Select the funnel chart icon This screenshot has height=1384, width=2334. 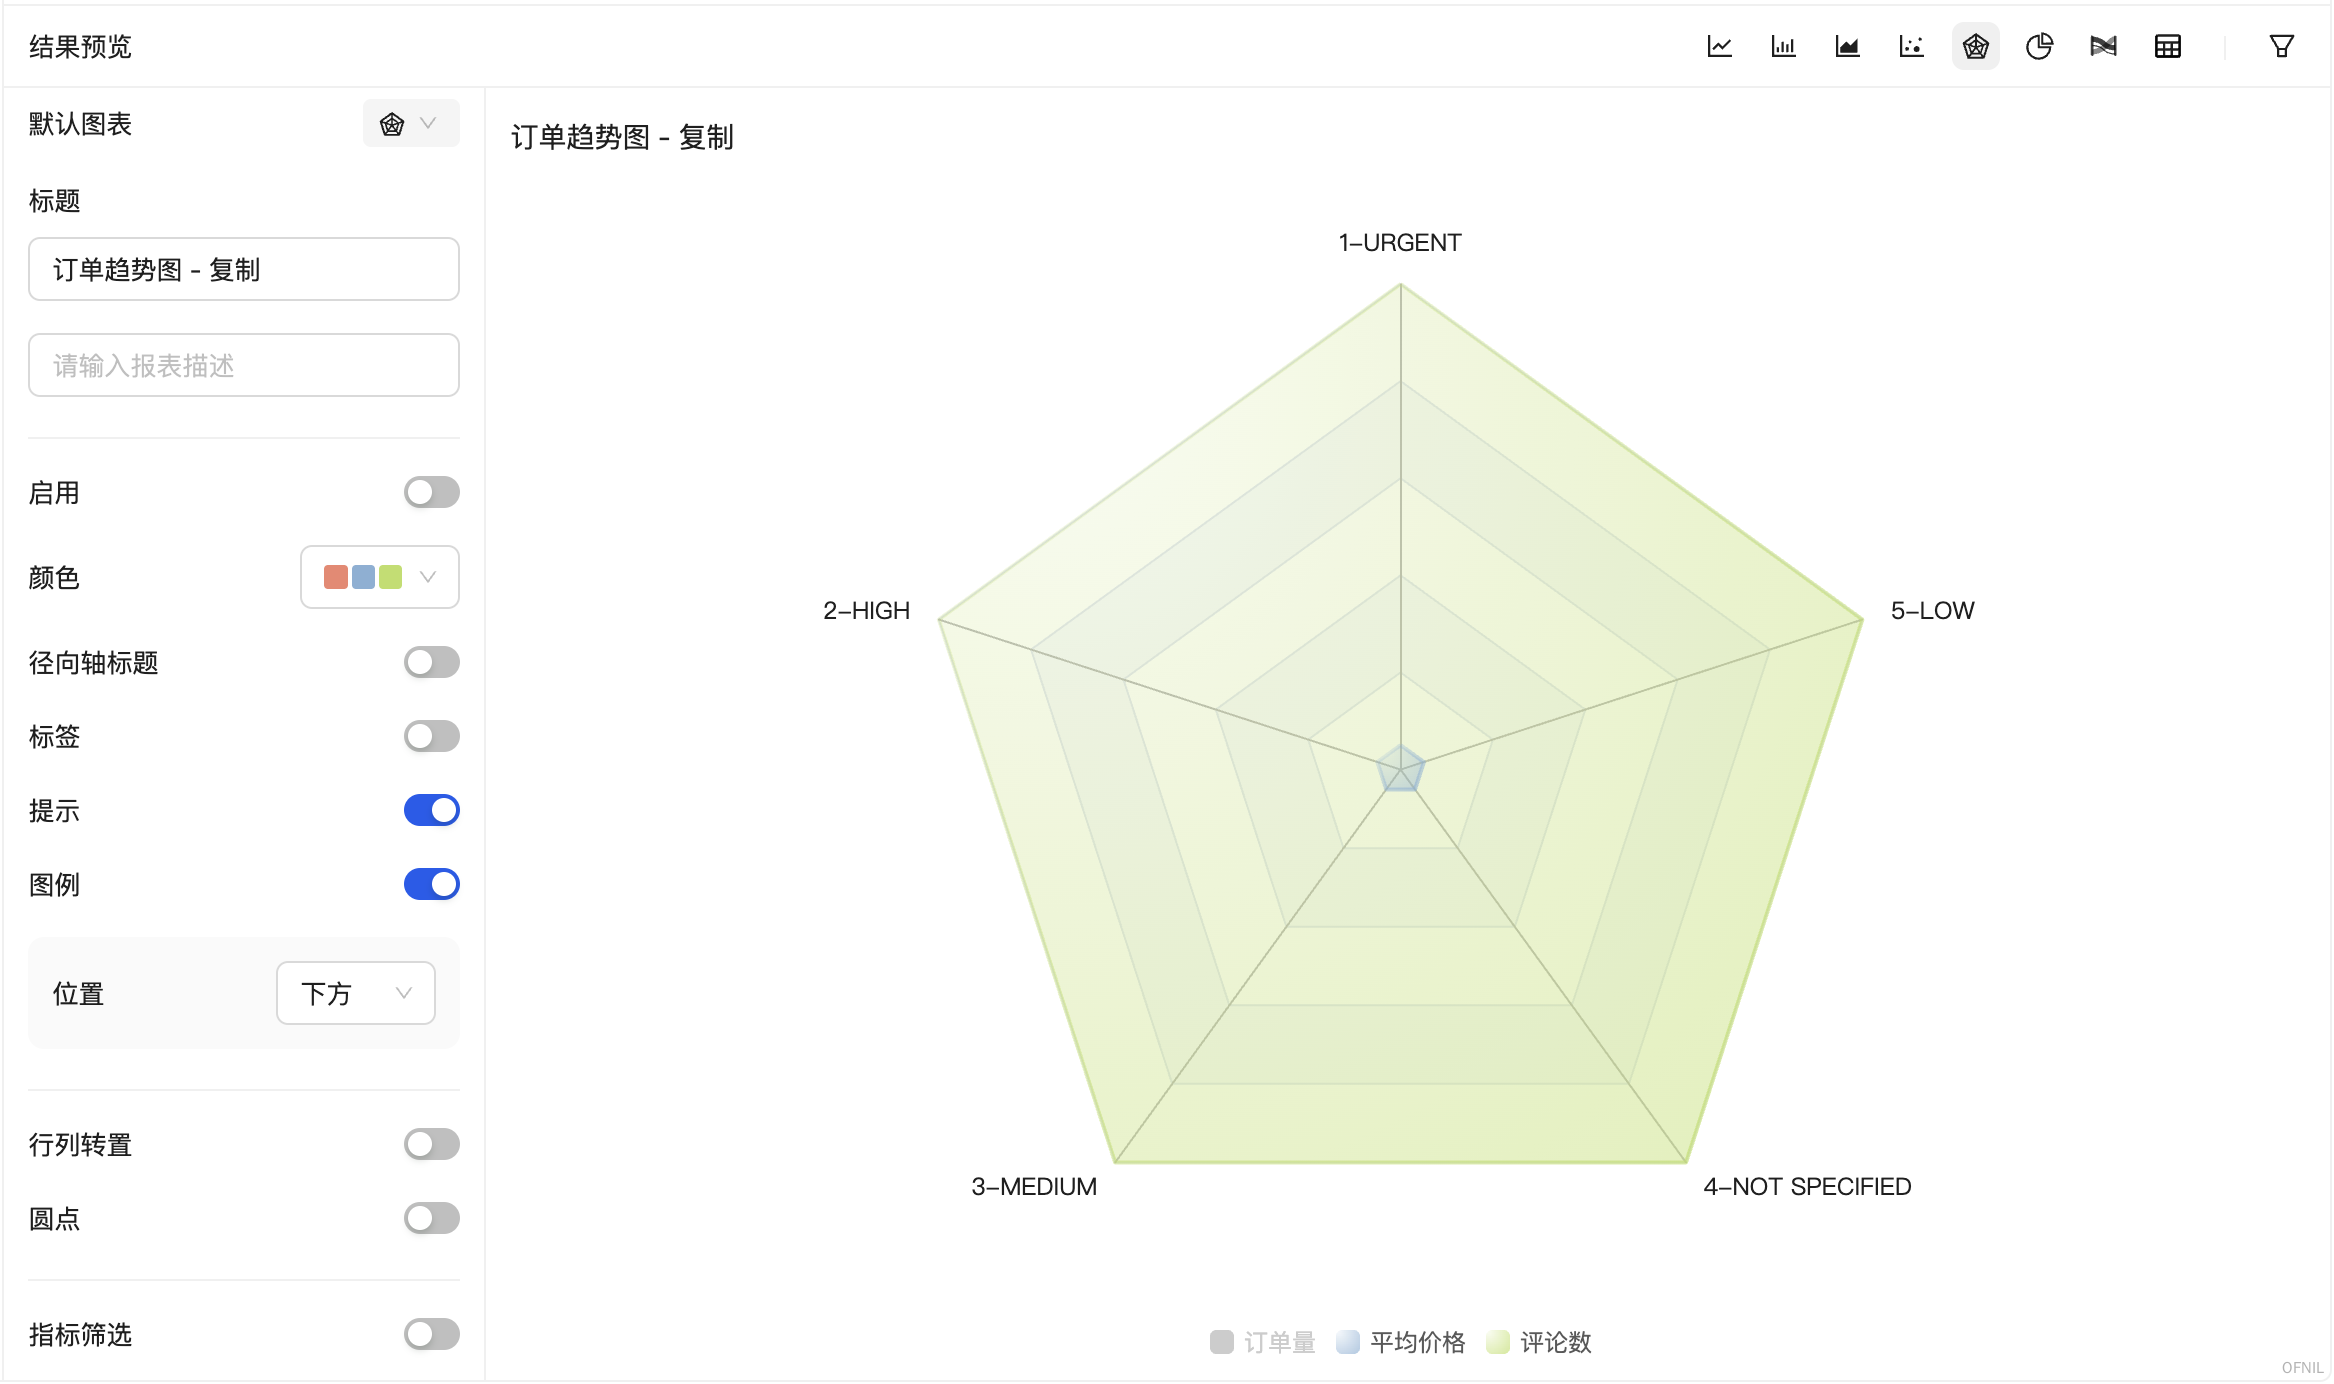click(x=2103, y=46)
